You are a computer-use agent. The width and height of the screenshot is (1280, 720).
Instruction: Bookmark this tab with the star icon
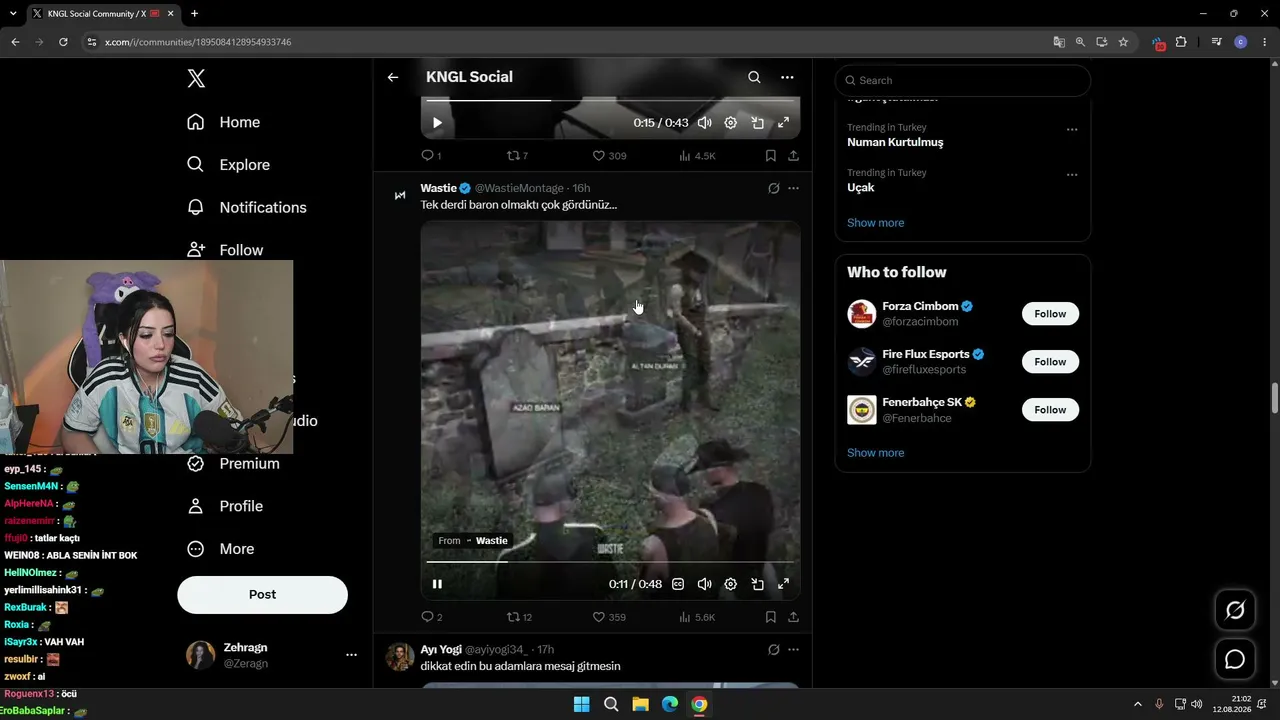point(1123,42)
